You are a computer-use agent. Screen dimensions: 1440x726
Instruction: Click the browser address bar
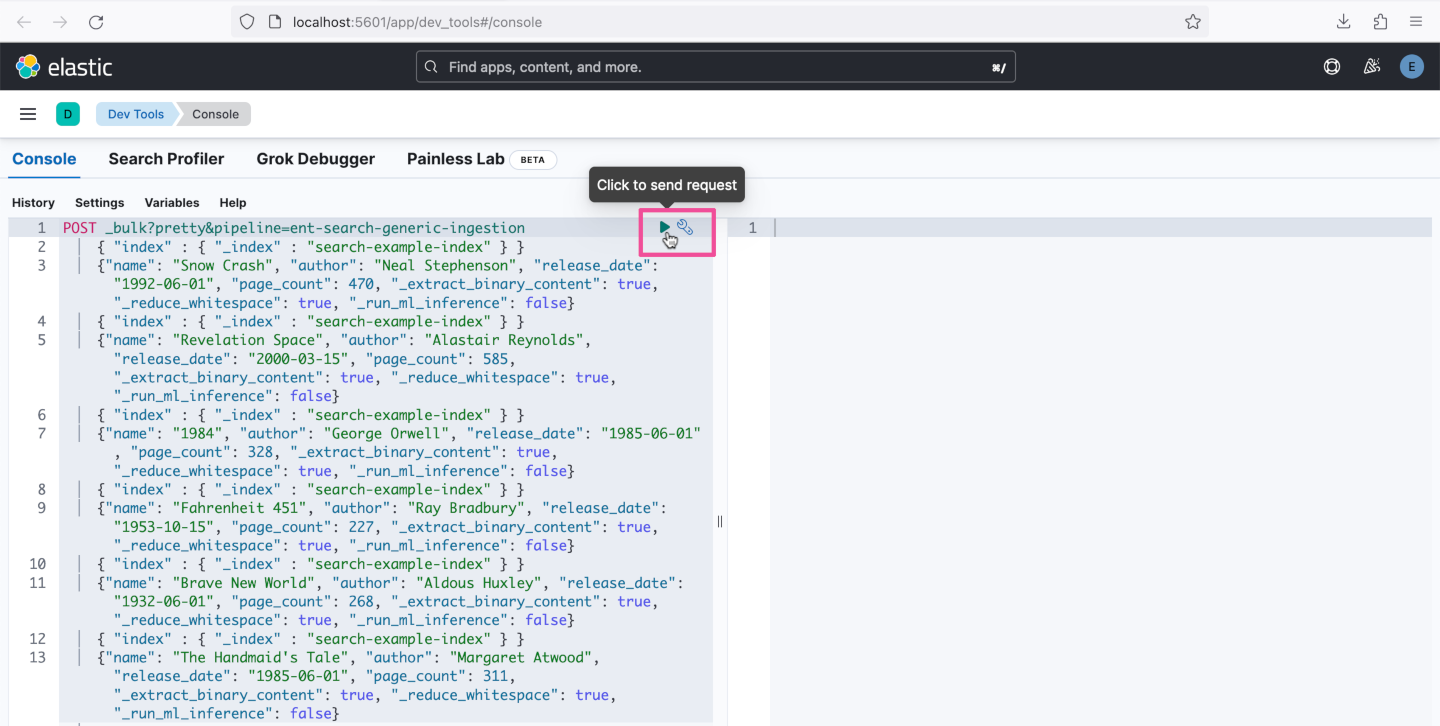pyautogui.click(x=720, y=22)
